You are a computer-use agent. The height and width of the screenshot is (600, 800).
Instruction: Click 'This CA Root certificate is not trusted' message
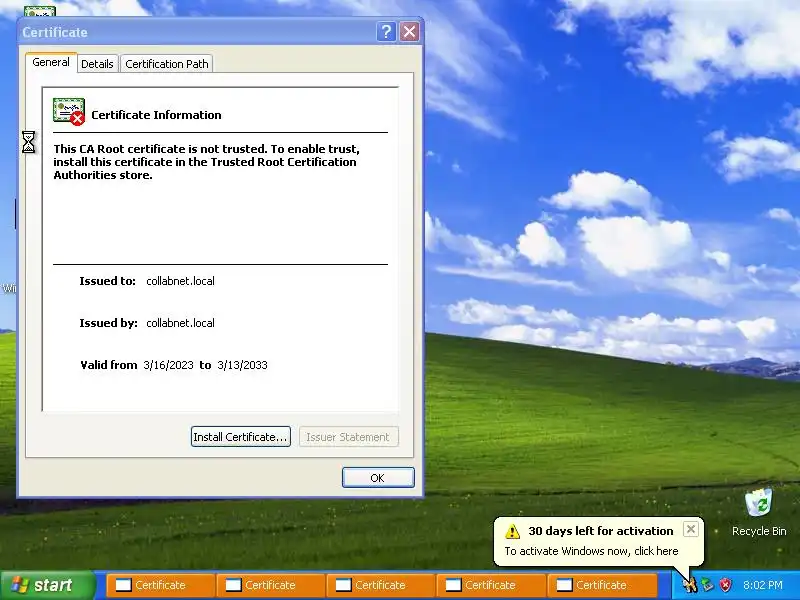[207, 162]
